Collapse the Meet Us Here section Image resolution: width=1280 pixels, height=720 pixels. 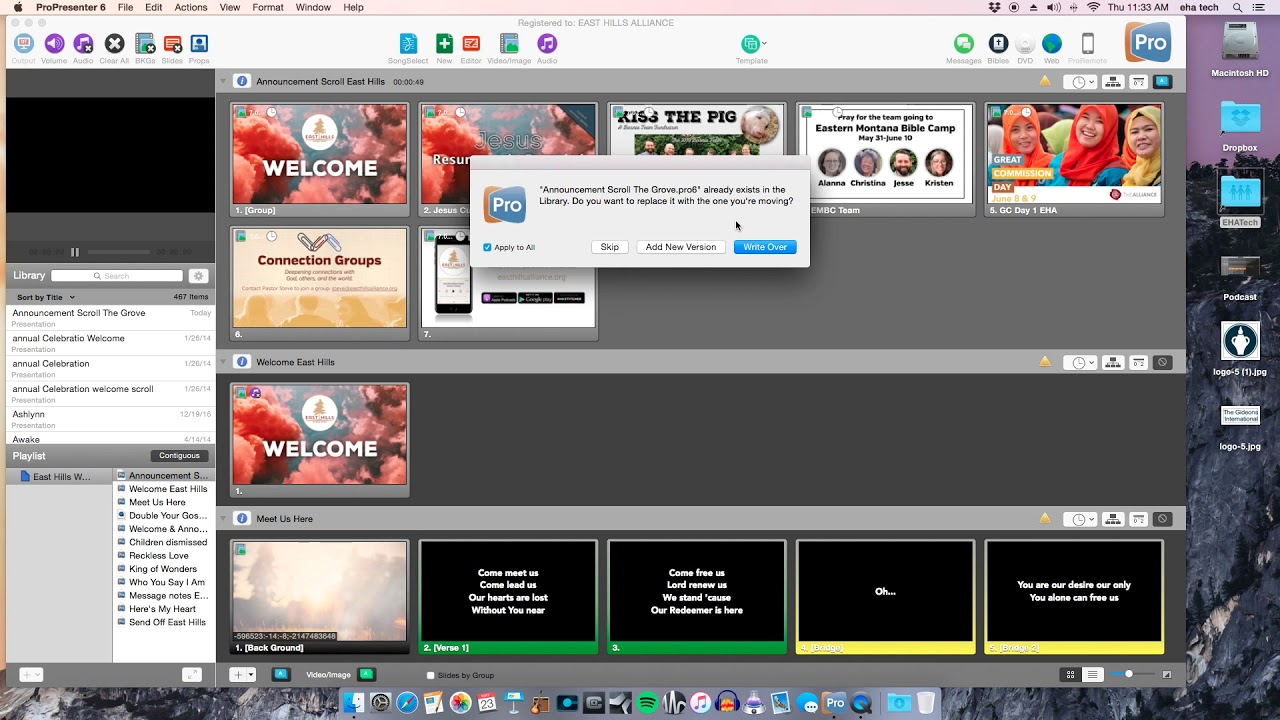point(224,519)
